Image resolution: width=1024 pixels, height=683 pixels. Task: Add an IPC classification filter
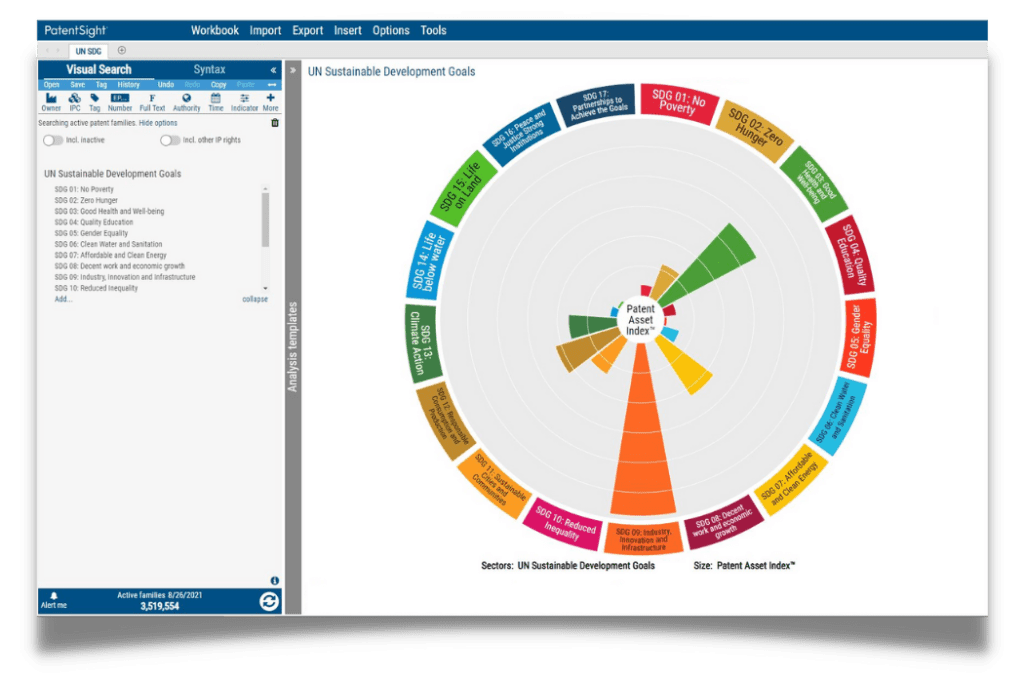point(75,102)
